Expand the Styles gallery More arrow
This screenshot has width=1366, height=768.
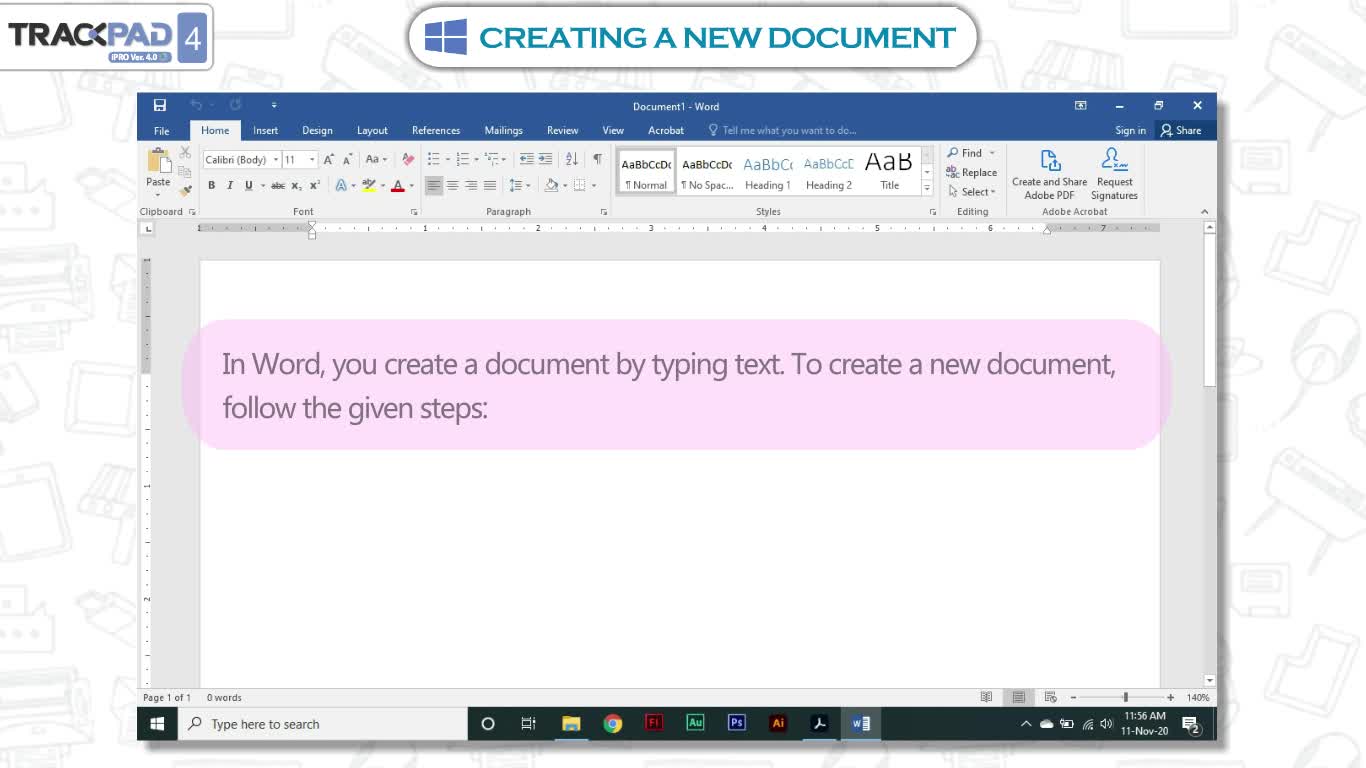pos(927,188)
